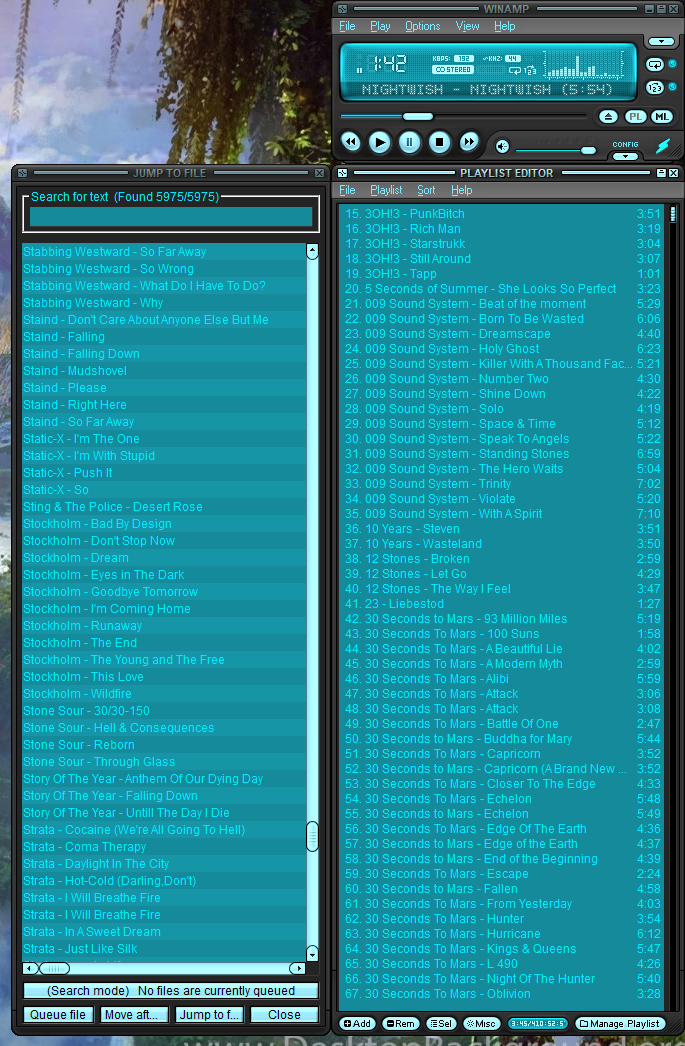This screenshot has width=685, height=1046.
Task: Click the Jump to f... button
Action: 209,1015
